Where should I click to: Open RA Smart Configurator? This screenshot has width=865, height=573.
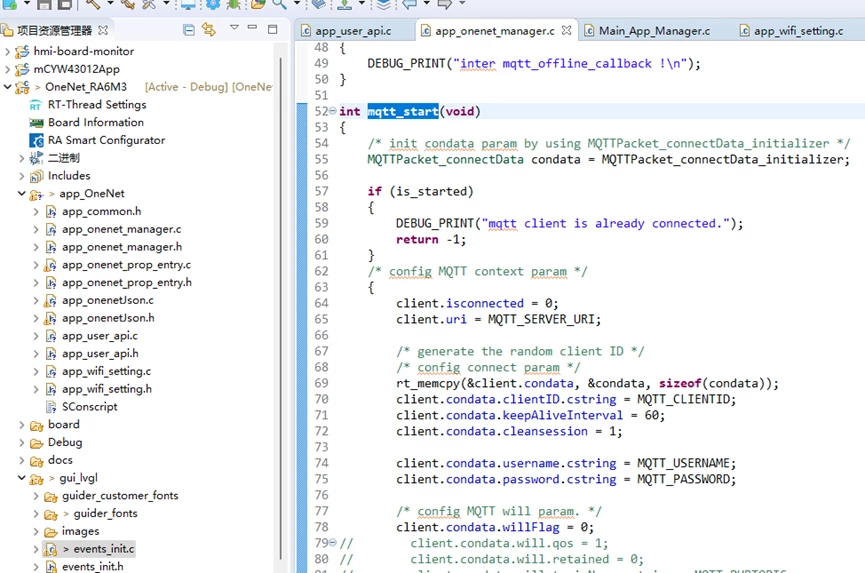[x=106, y=140]
